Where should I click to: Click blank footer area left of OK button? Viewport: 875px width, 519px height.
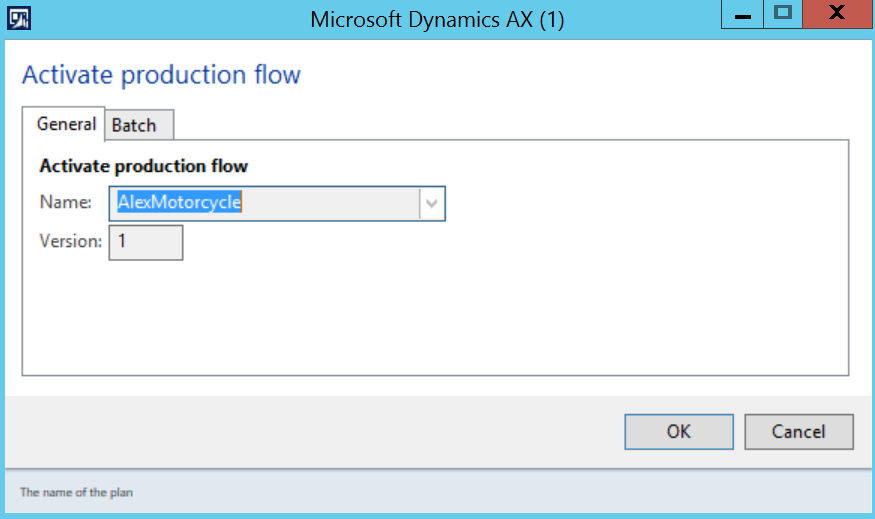[x=300, y=432]
